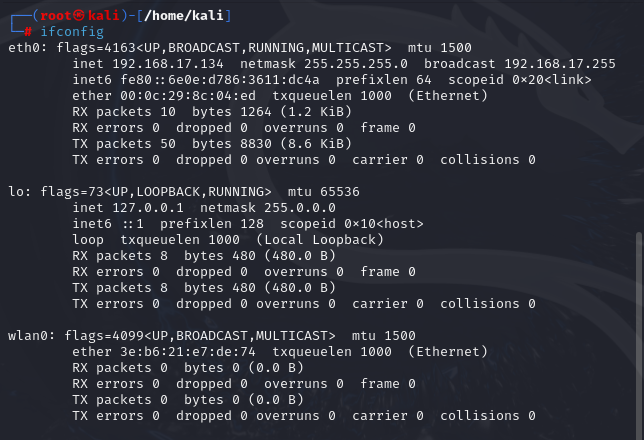Click the wlan0 MAC address 3e:b6:21:e7:de:74

pos(188,352)
